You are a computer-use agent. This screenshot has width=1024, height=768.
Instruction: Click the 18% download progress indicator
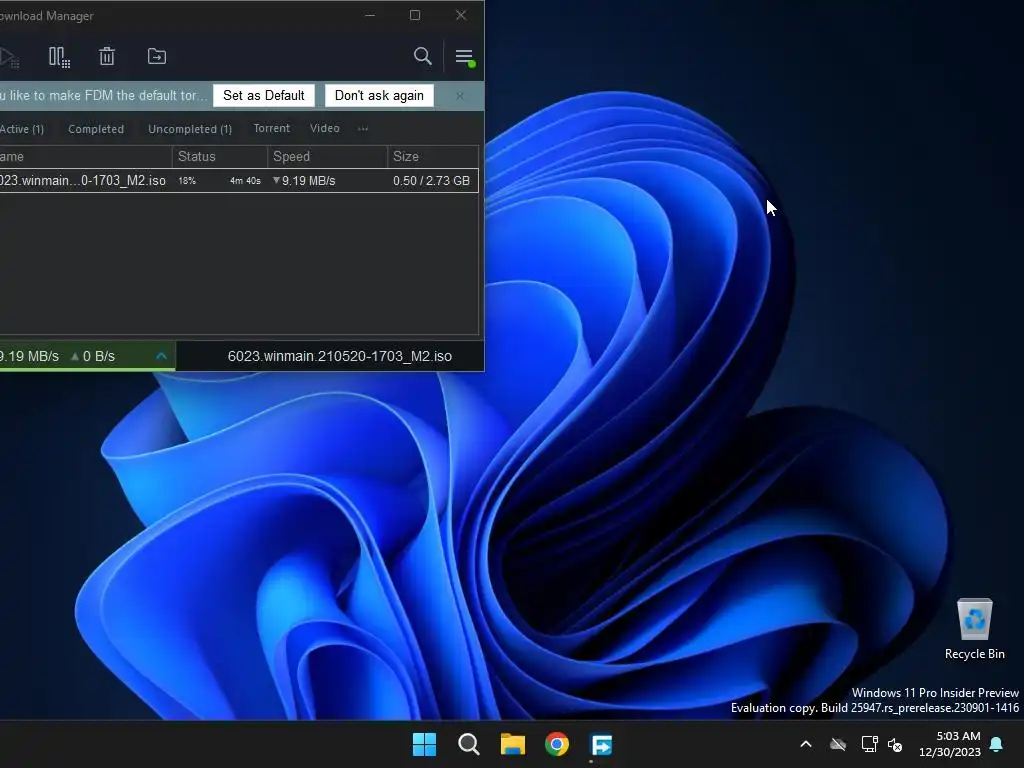point(187,181)
